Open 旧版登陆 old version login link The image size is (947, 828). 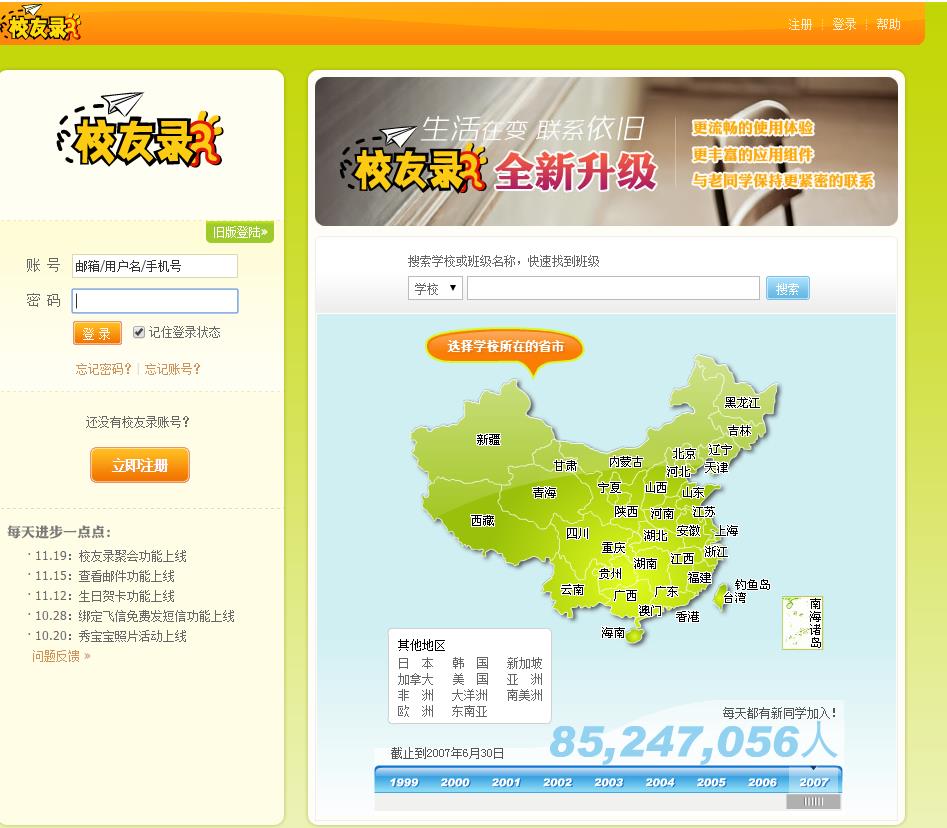coord(240,233)
